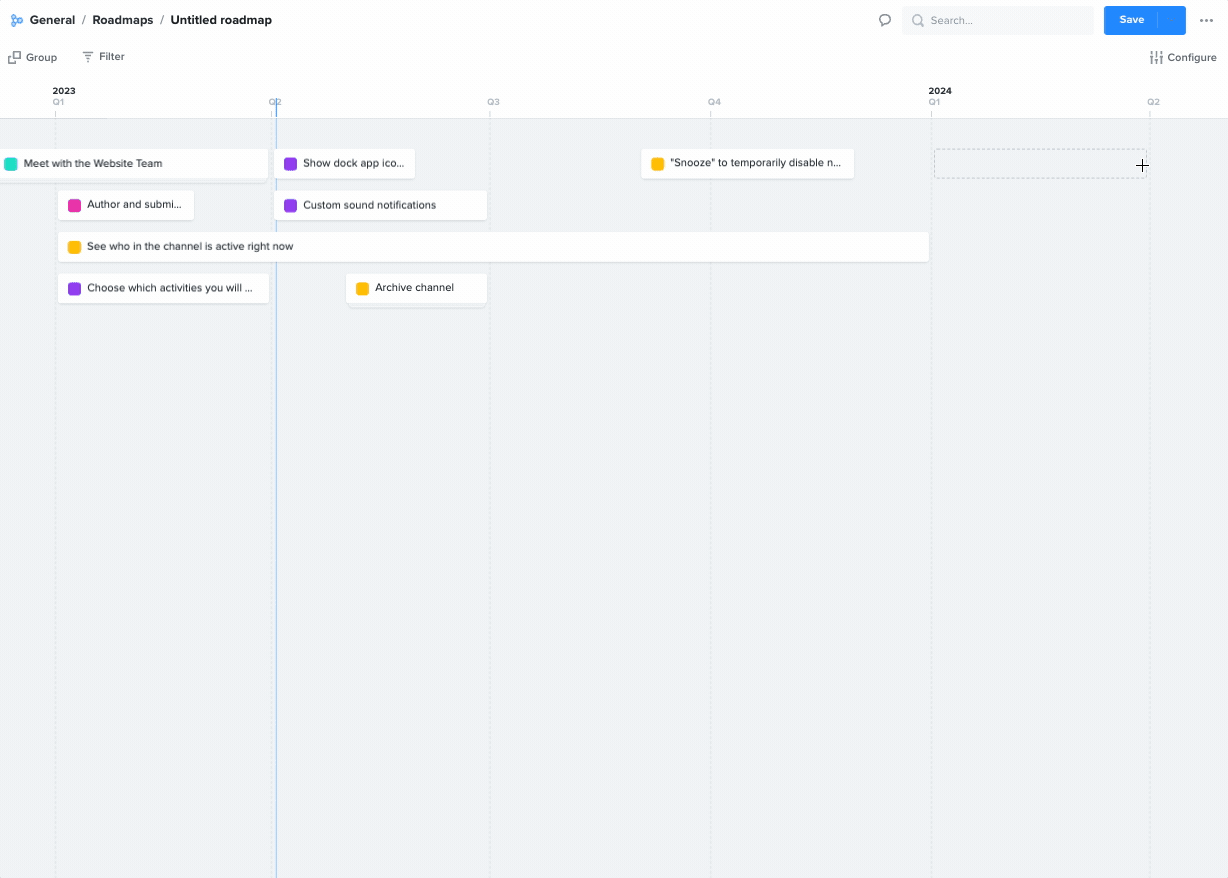
Task: Click the Configure sliders icon
Action: click(x=1156, y=57)
